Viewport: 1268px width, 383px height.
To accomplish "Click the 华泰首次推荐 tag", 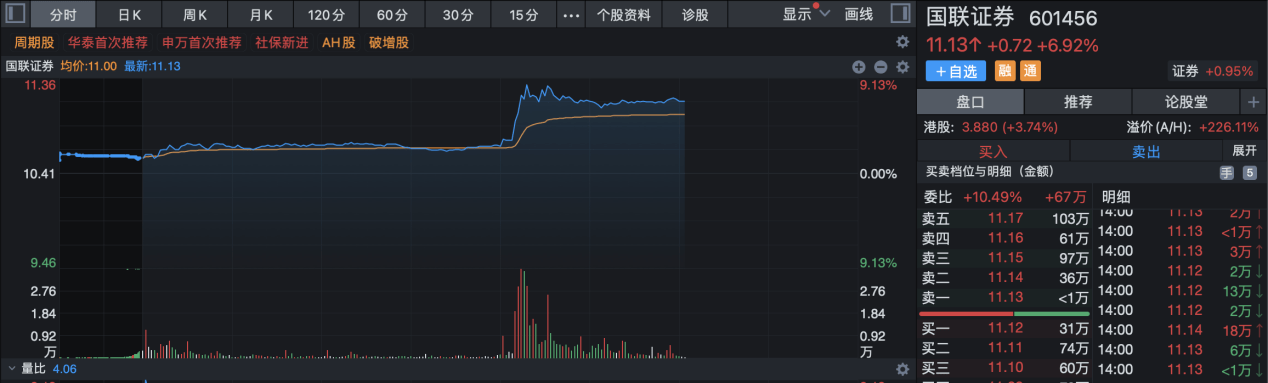I will tap(107, 42).
